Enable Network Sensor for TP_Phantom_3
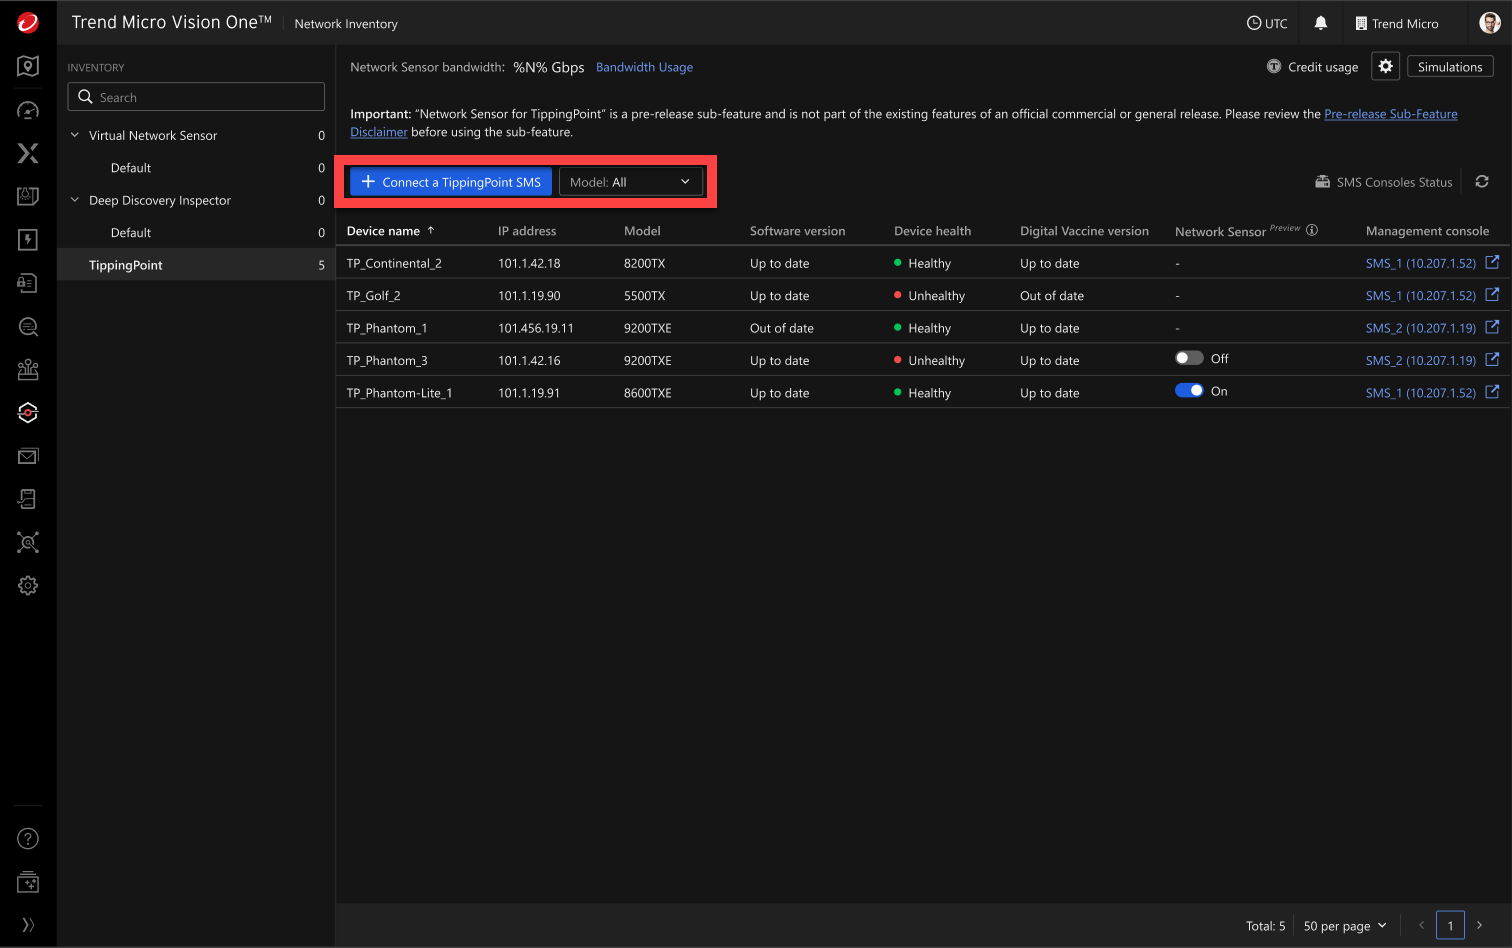This screenshot has width=1512, height=948. 1188,359
